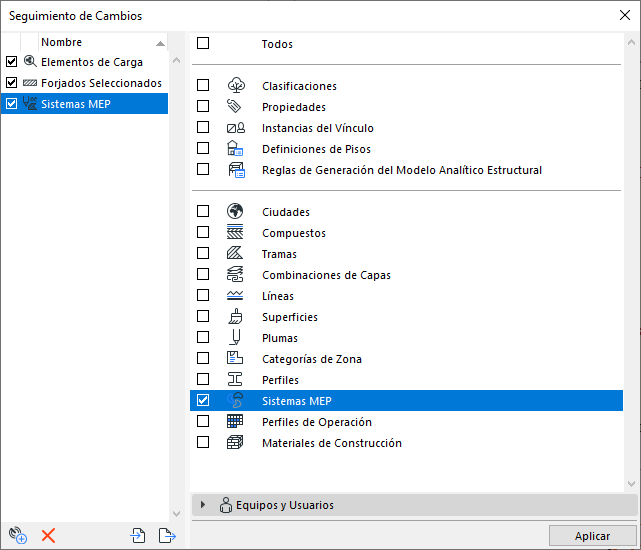The image size is (641, 550).
Task: Uncheck Sistemas MEP in the right list
Action: coord(203,400)
